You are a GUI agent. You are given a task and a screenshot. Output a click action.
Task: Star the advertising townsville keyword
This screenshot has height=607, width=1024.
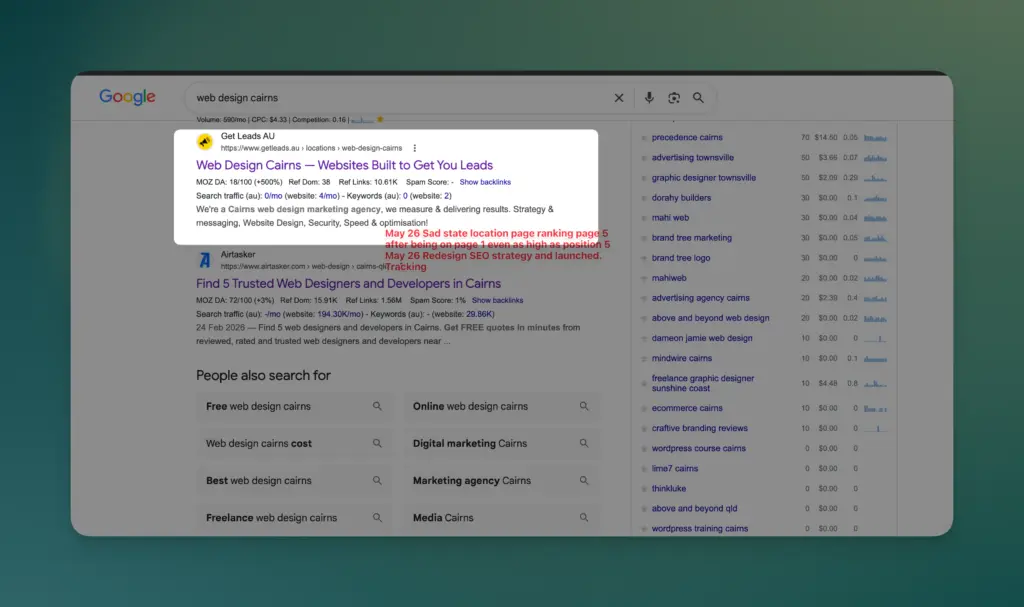tap(644, 157)
